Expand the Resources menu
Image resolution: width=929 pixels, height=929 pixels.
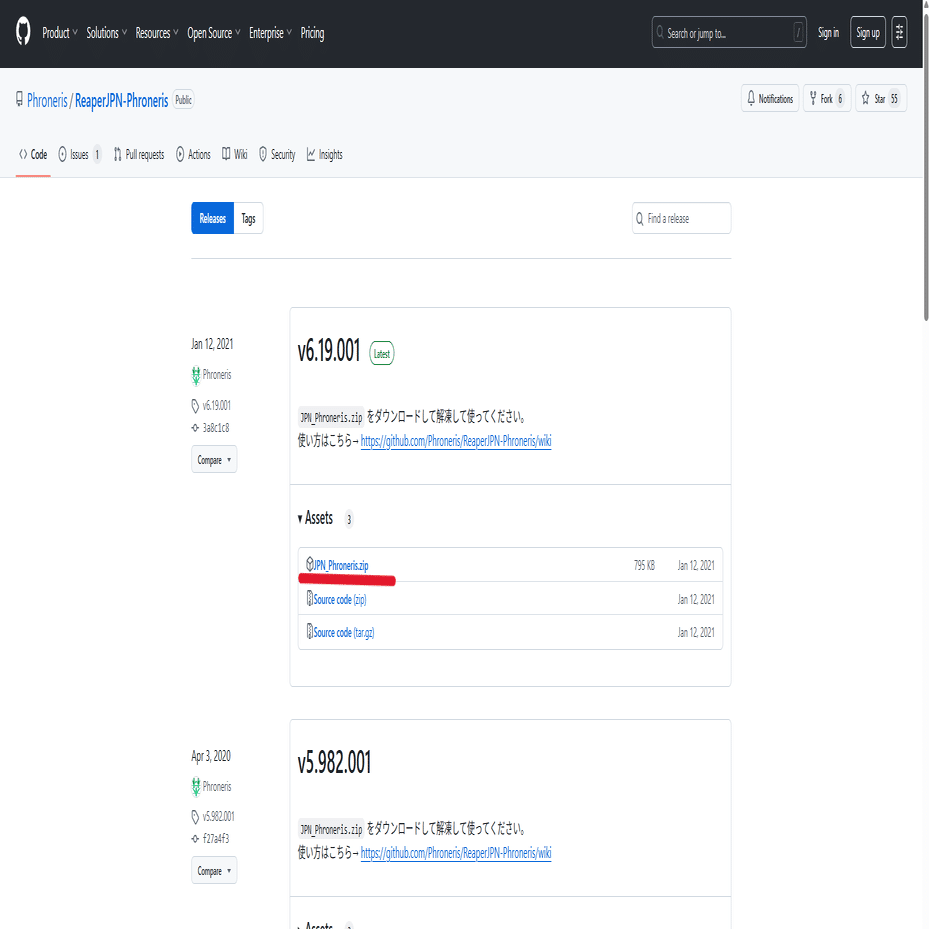coord(156,33)
